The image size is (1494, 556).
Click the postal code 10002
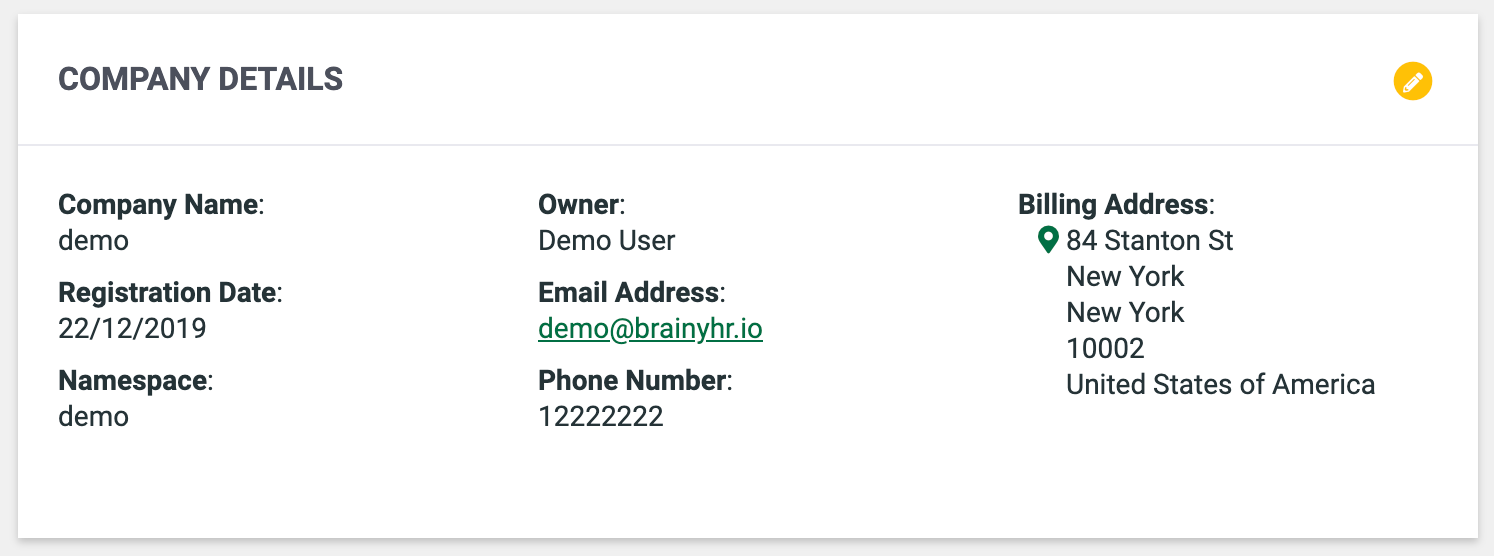tap(1105, 349)
